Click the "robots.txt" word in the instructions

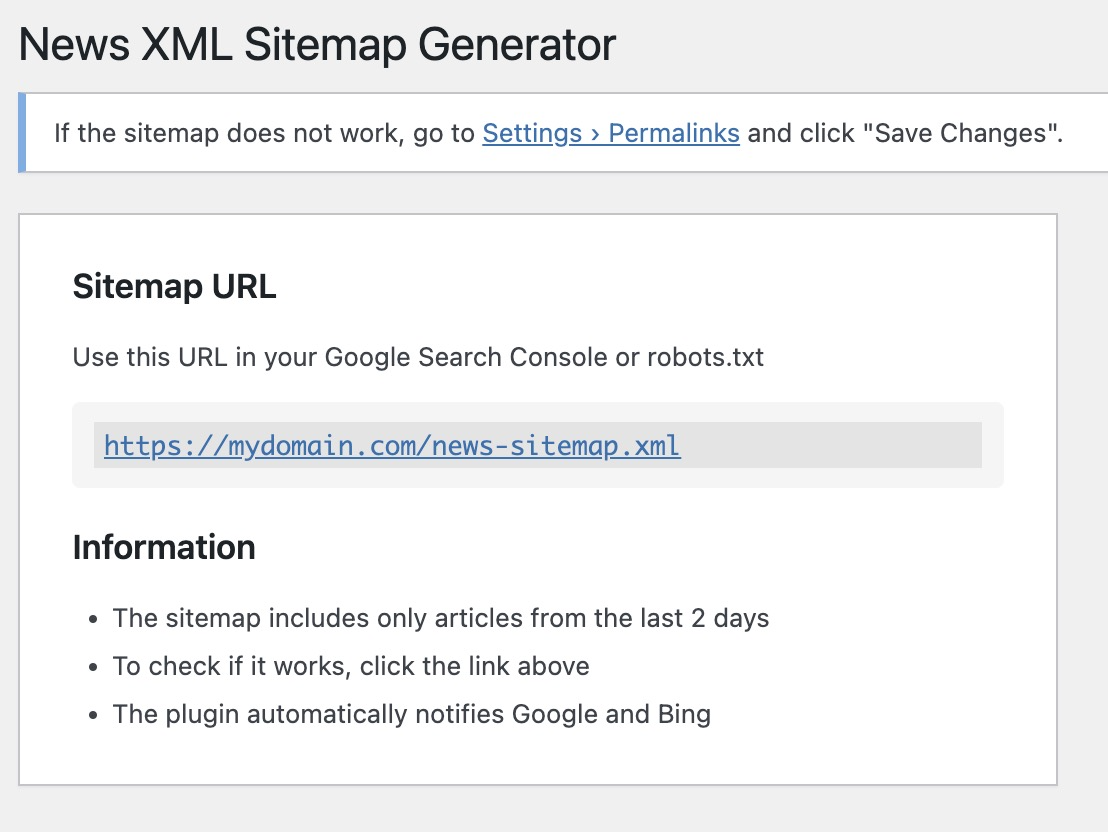click(x=705, y=358)
